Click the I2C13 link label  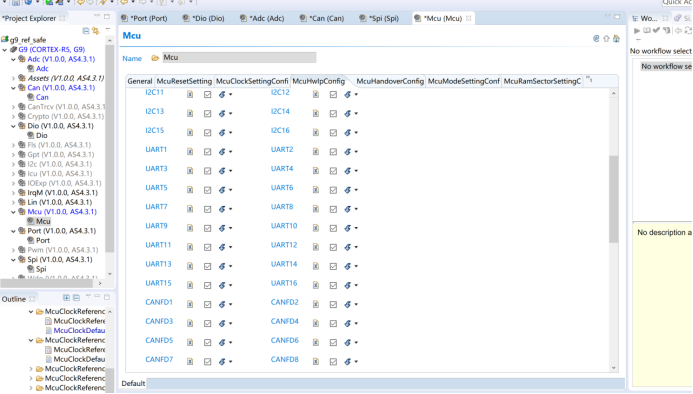[x=154, y=111]
